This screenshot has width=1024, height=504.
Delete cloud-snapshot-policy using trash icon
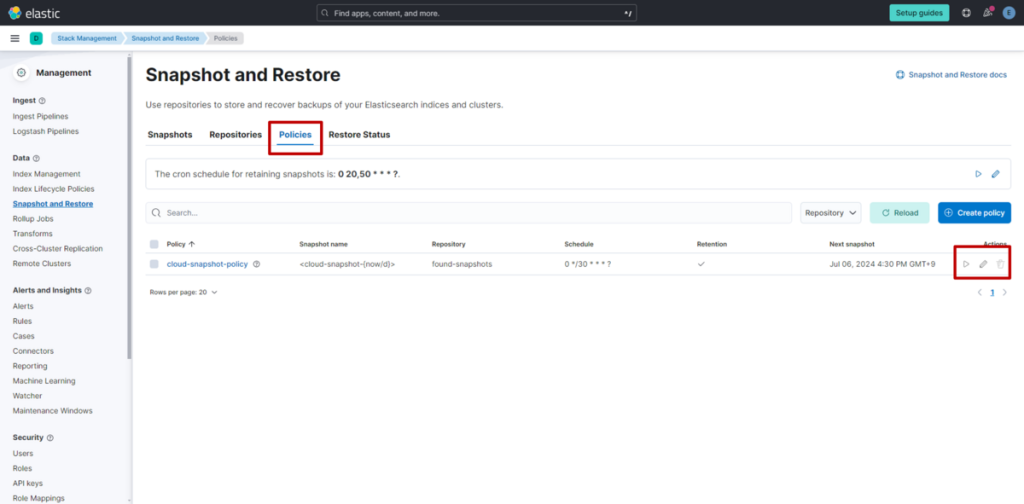[1000, 264]
